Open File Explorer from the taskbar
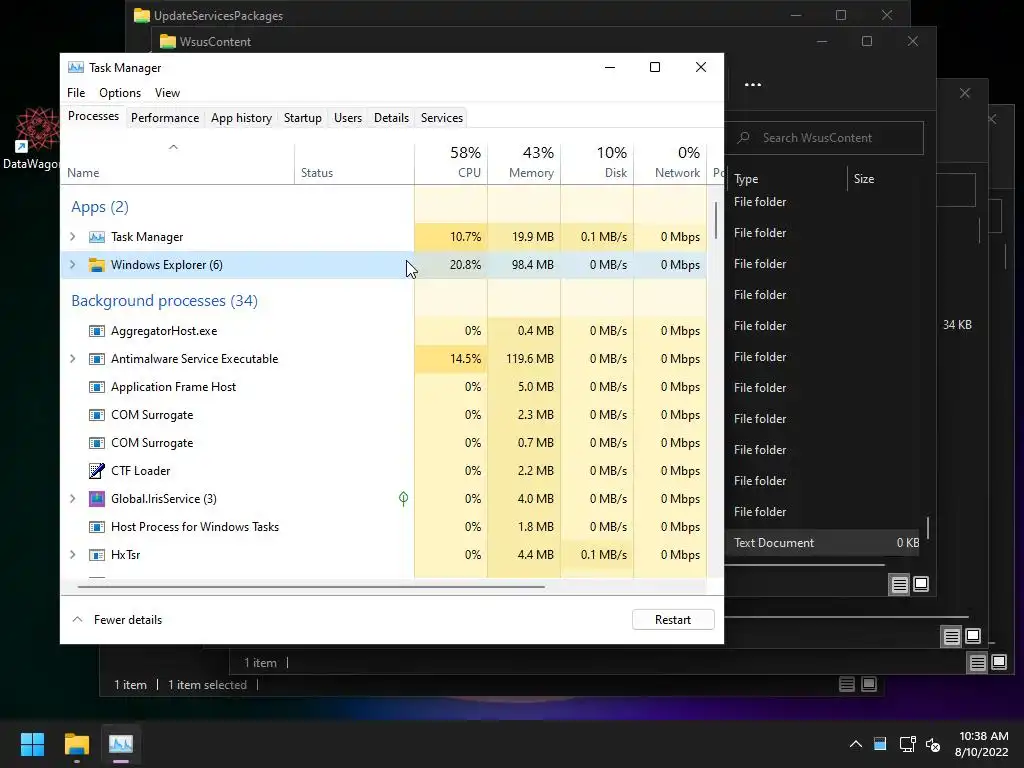 pos(76,744)
